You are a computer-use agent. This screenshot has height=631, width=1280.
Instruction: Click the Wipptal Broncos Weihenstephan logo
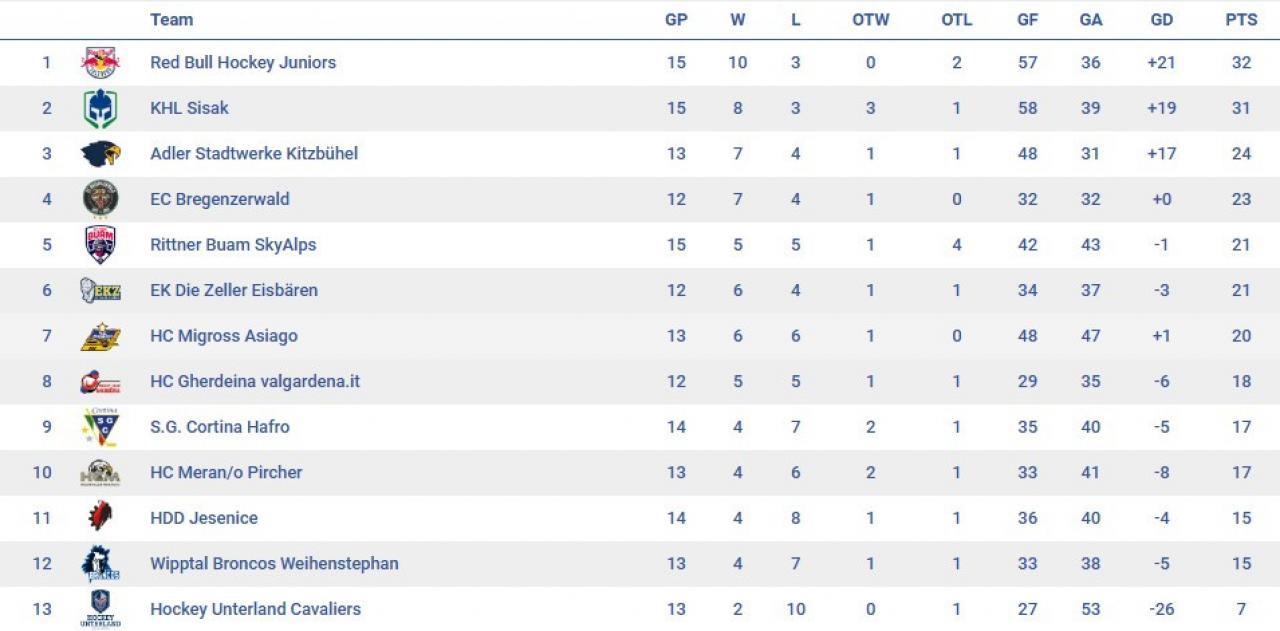[x=100, y=564]
